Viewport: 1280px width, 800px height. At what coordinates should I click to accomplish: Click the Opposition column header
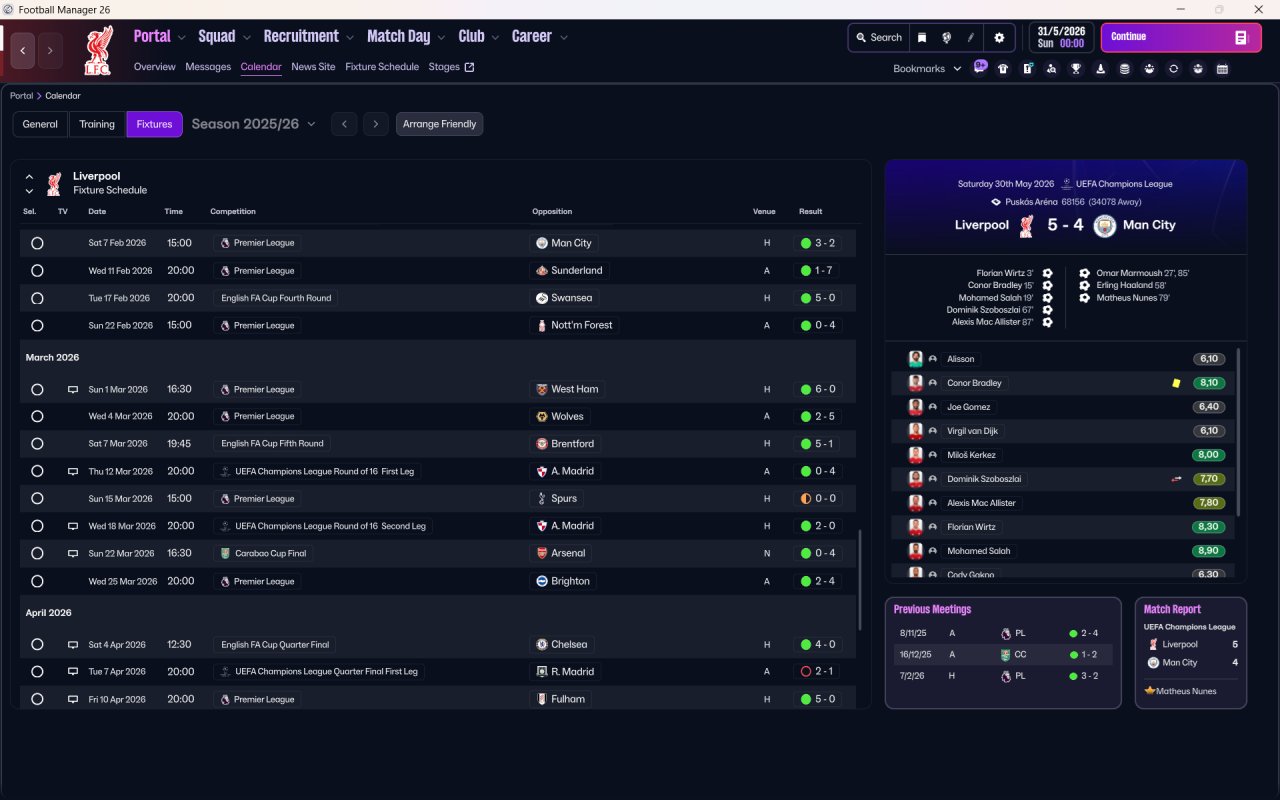tap(552, 212)
